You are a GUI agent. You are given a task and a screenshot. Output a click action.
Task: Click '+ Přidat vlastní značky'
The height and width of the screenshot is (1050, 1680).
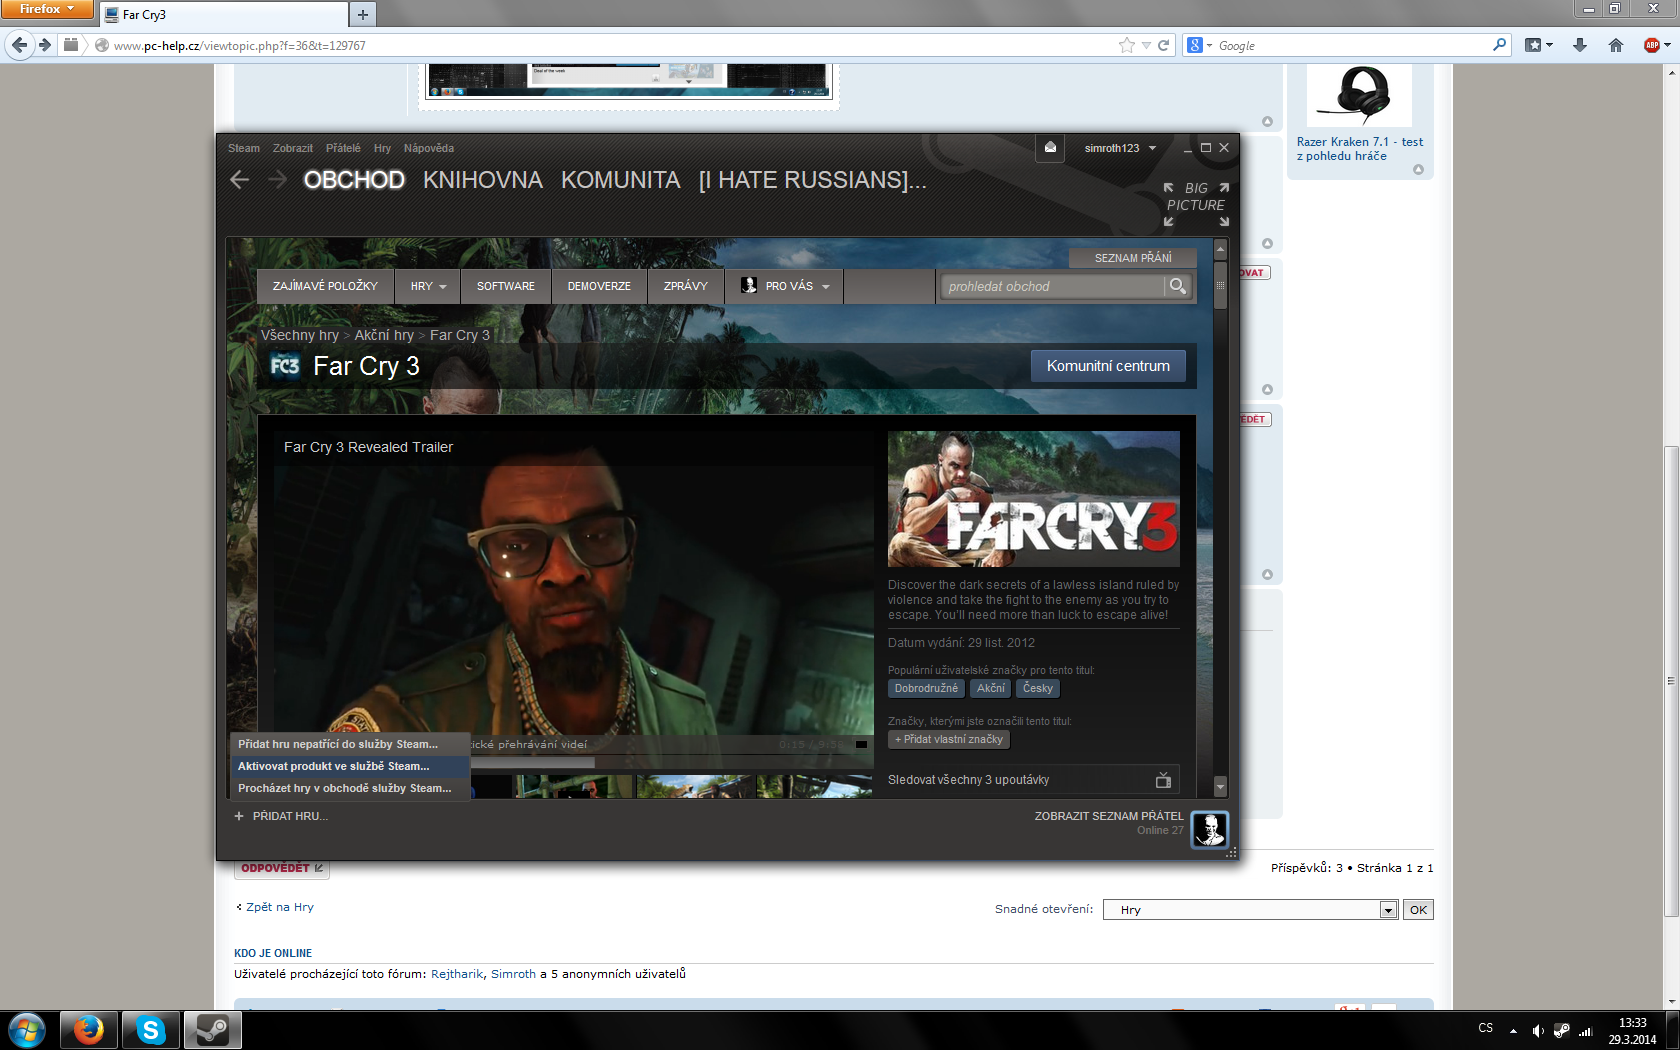coord(949,739)
